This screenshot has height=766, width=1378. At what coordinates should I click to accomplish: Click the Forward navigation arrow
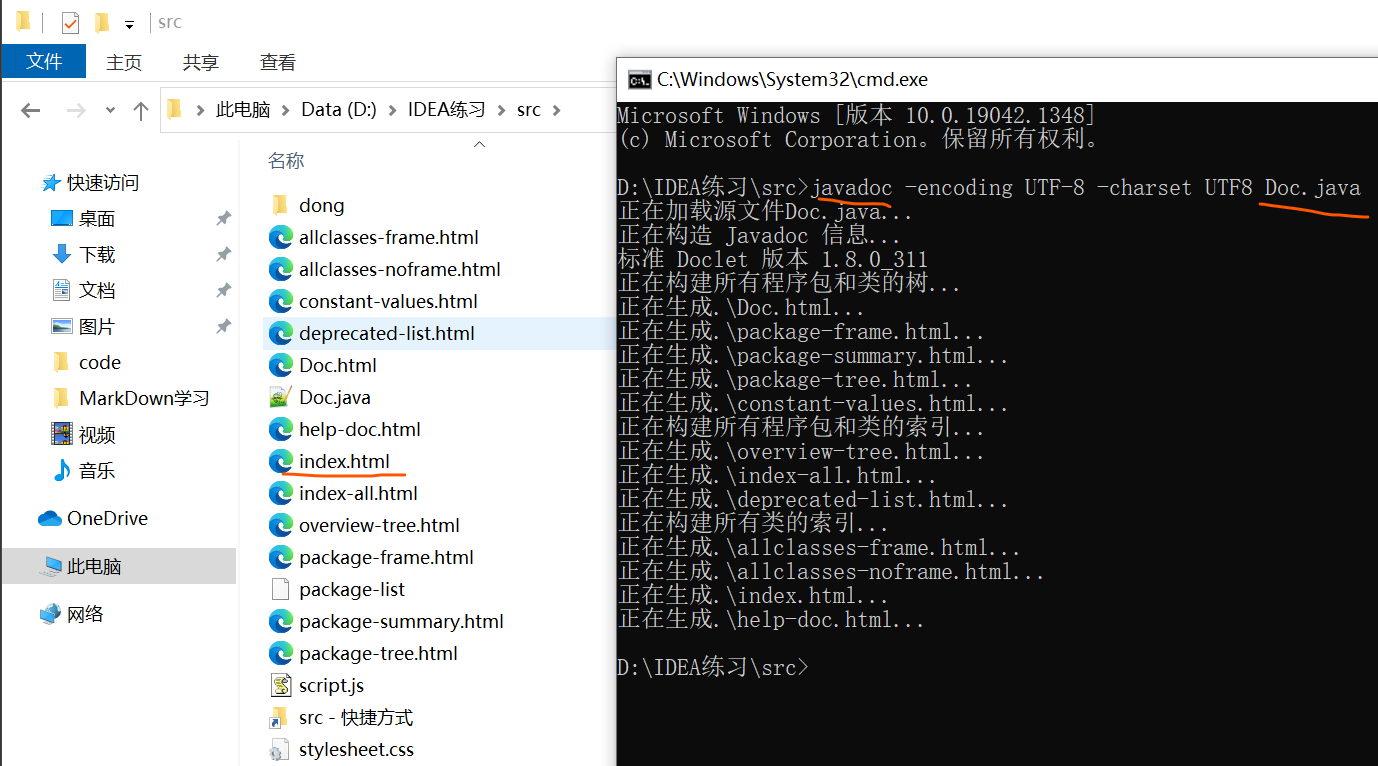pyautogui.click(x=76, y=110)
